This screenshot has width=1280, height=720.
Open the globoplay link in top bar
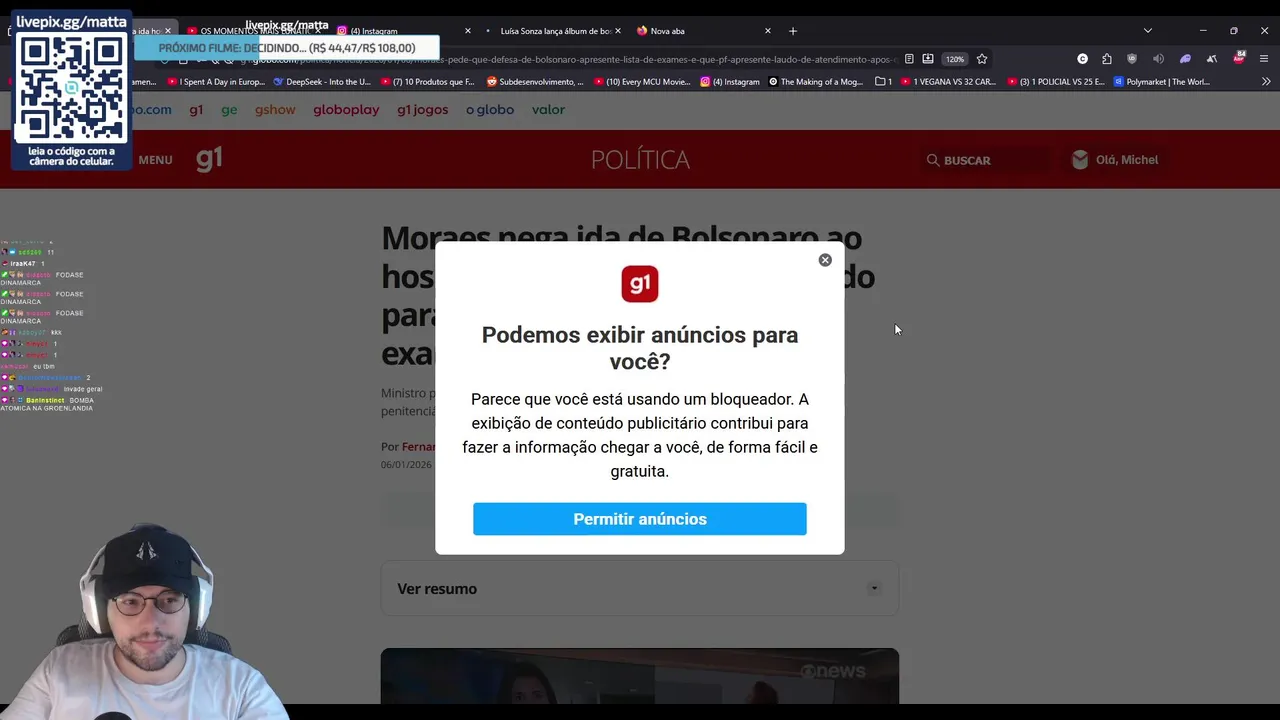click(346, 110)
